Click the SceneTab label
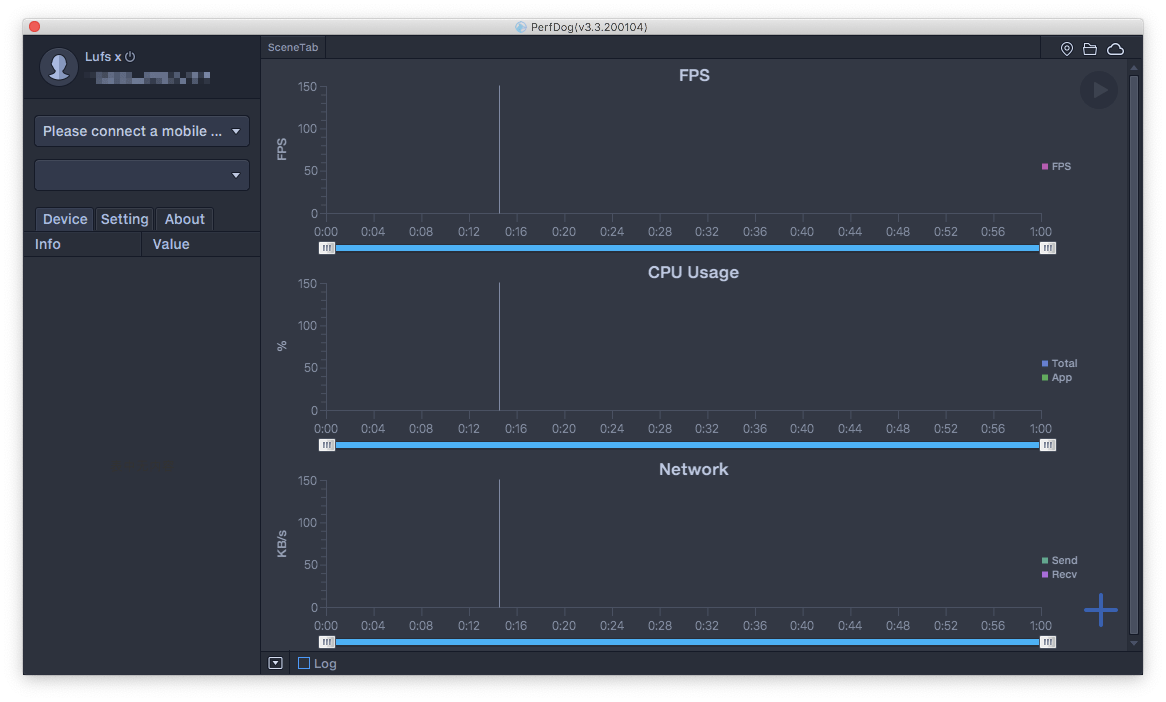This screenshot has height=702, width=1166. pyautogui.click(x=293, y=48)
